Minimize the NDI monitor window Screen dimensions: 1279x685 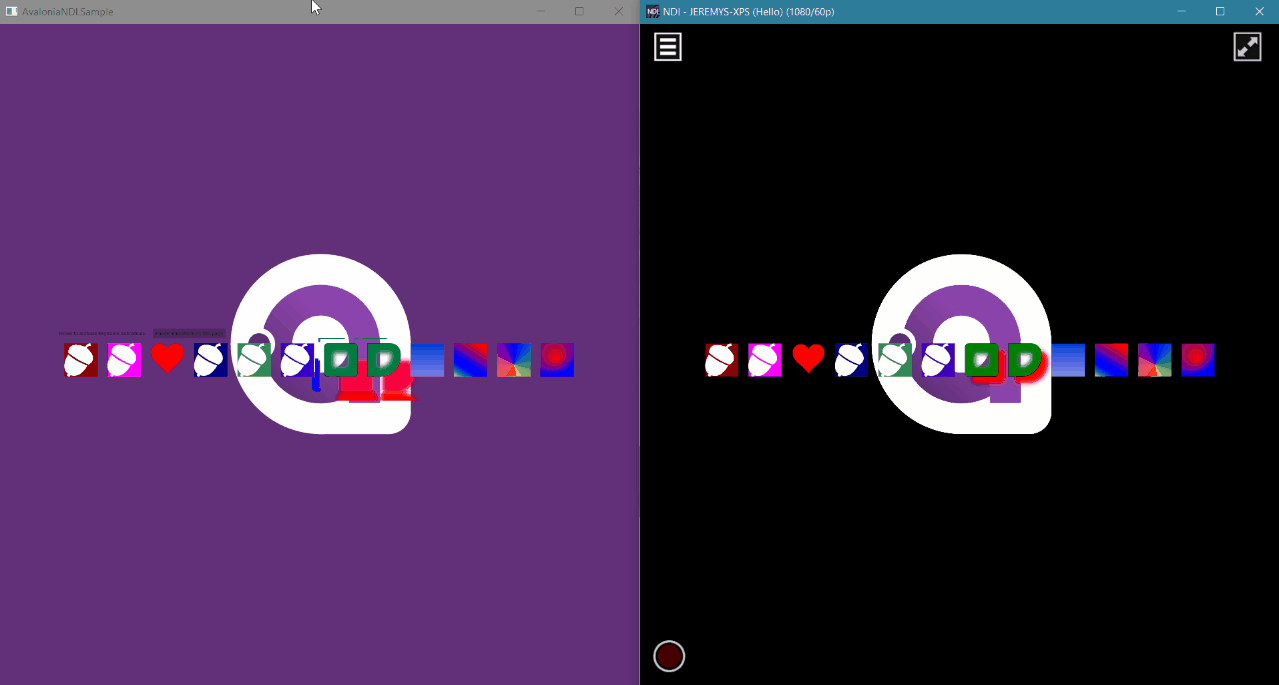tap(1181, 11)
